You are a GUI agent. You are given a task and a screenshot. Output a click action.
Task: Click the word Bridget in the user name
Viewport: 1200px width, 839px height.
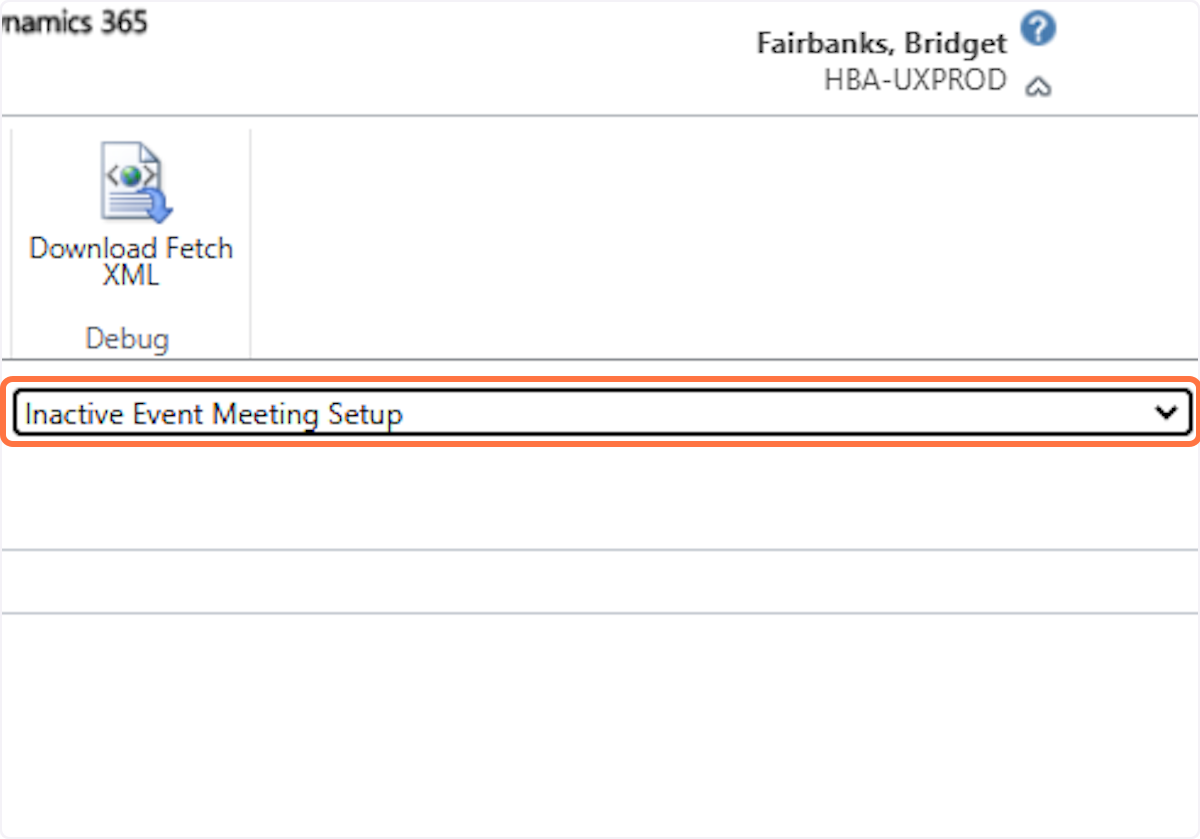962,45
